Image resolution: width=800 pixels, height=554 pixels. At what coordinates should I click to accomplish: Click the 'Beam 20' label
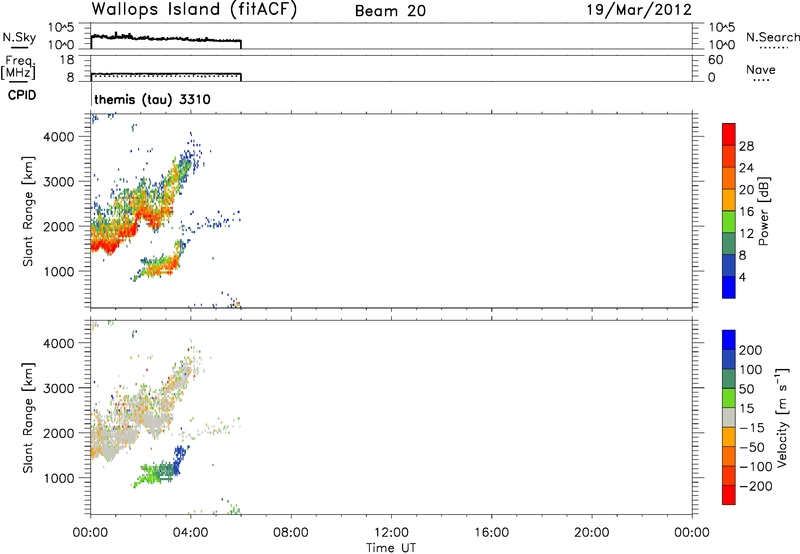(x=390, y=11)
